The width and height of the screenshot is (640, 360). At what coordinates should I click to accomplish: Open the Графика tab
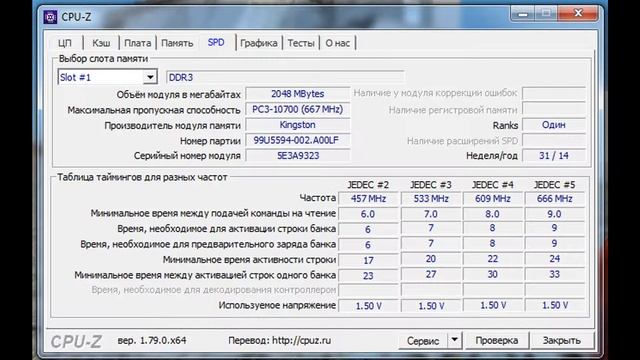point(259,43)
